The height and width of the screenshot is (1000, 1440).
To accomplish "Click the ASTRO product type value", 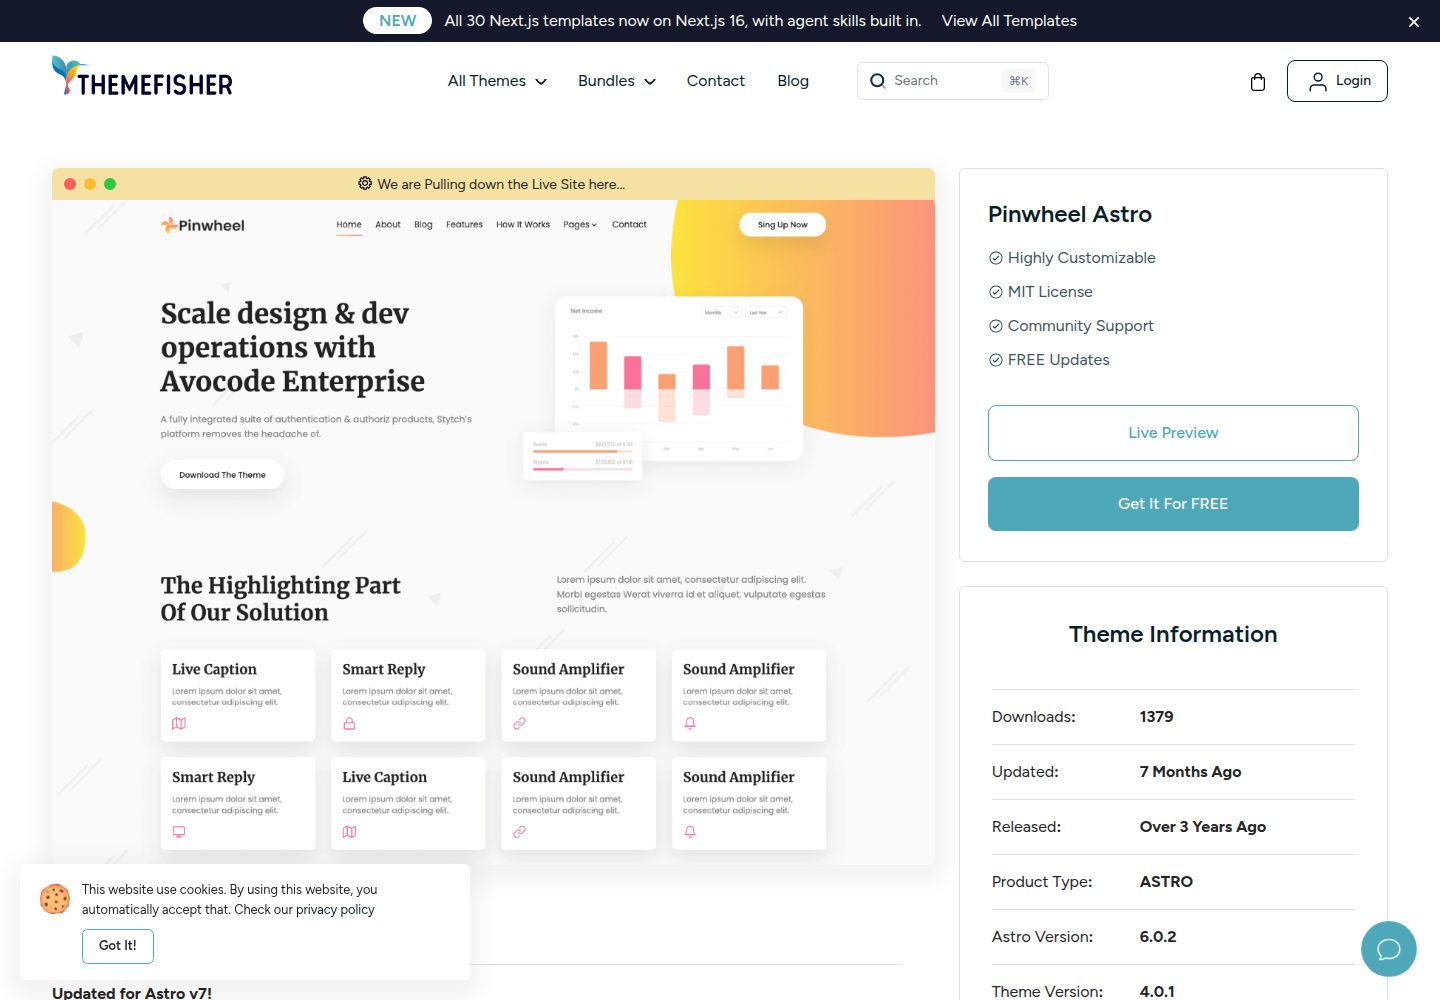I will 1166,882.
